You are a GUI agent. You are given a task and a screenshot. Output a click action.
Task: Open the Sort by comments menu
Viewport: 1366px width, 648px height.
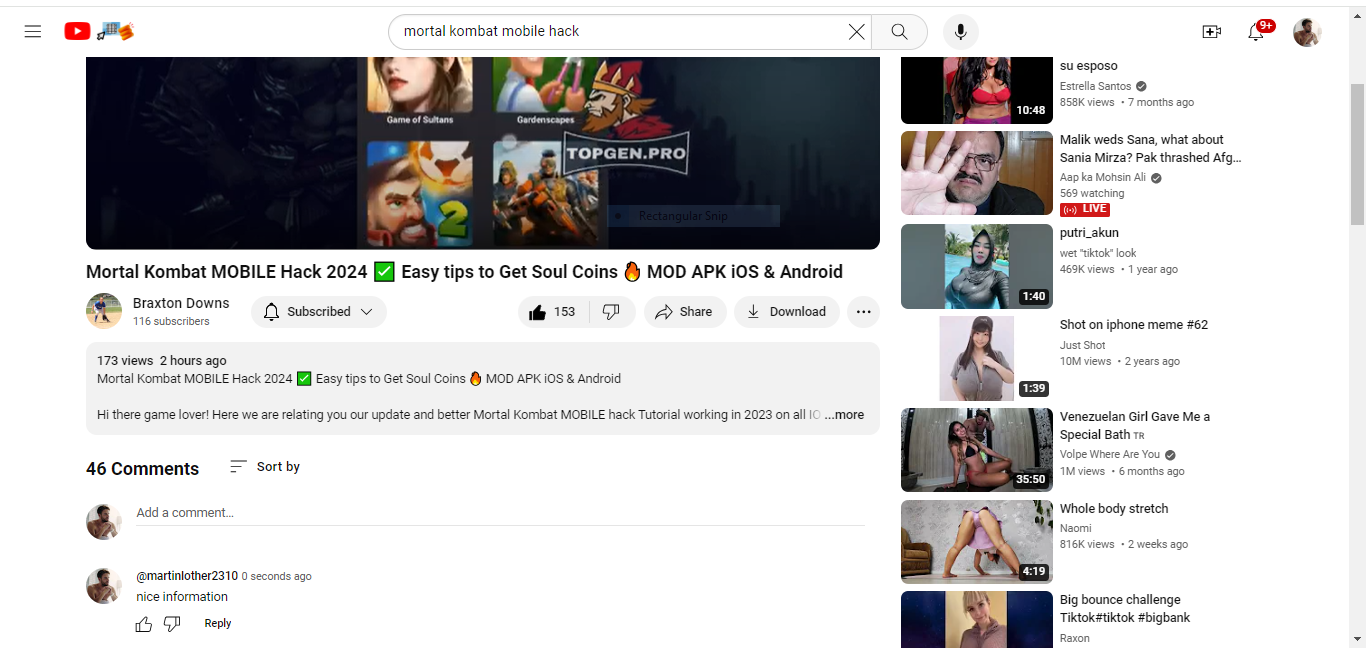[265, 467]
